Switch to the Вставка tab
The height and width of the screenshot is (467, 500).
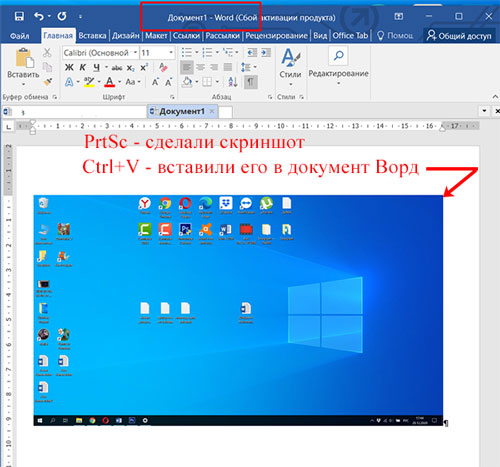pos(92,36)
